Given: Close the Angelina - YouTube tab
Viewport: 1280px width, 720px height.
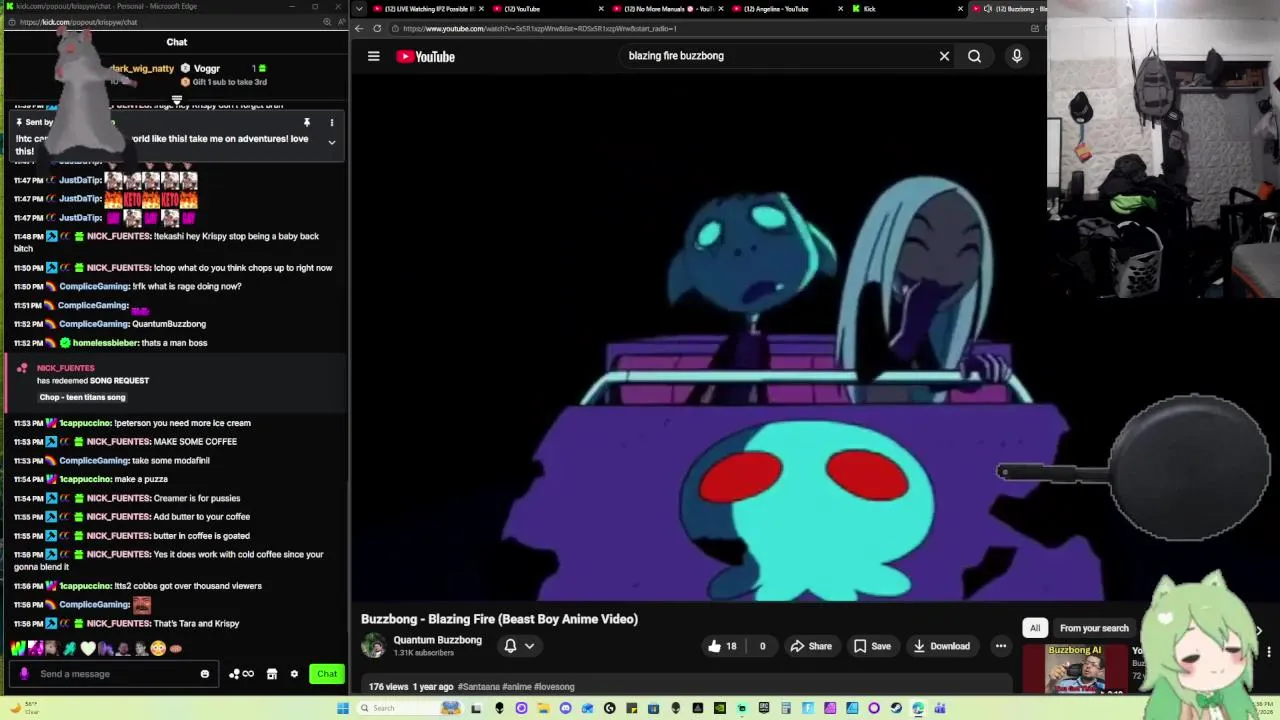Looking at the screenshot, I should coord(841,9).
